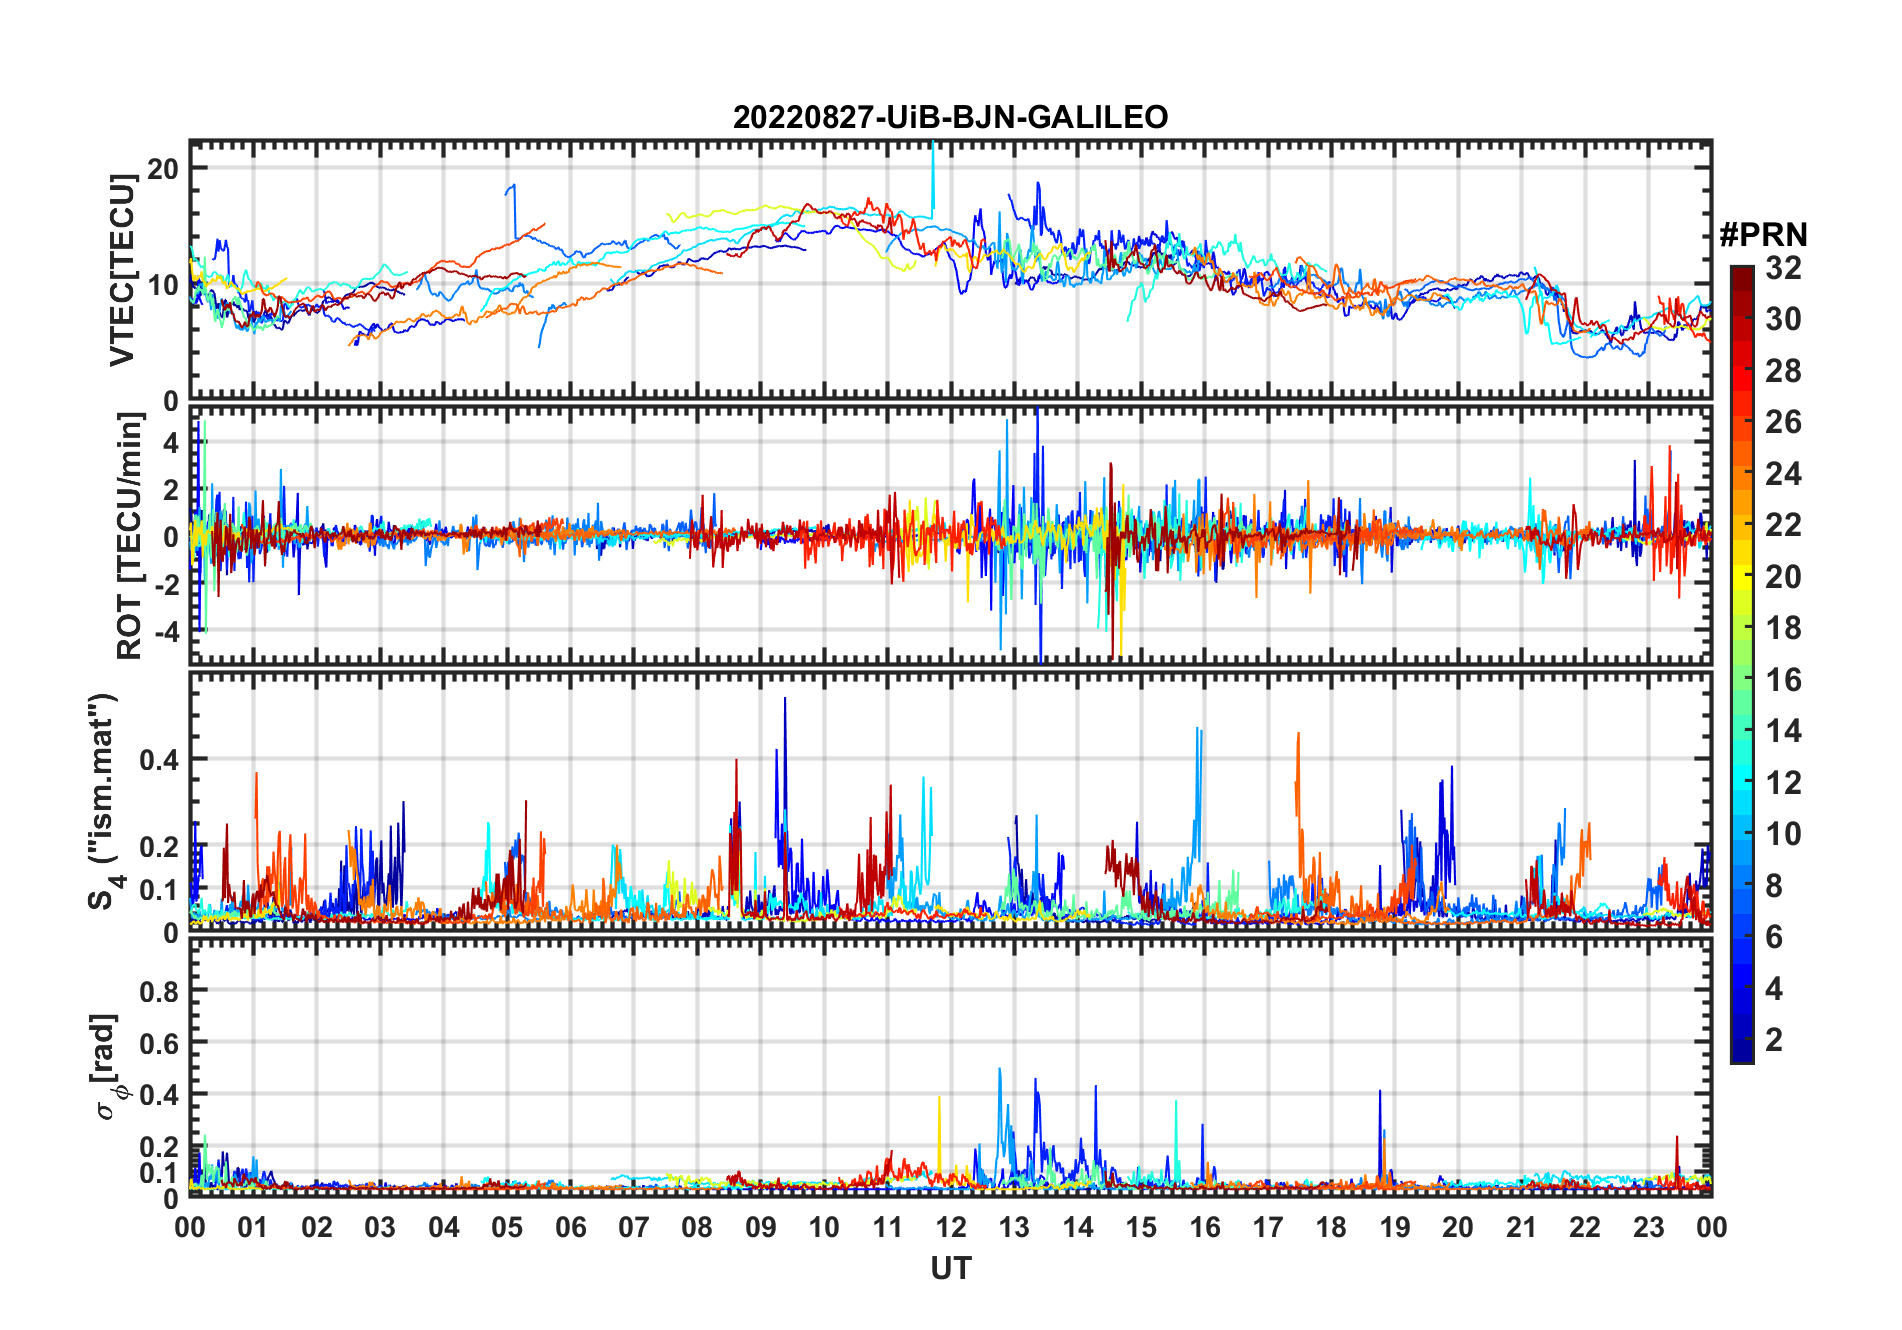Click S4 axis tick label 0.2

coord(160,847)
